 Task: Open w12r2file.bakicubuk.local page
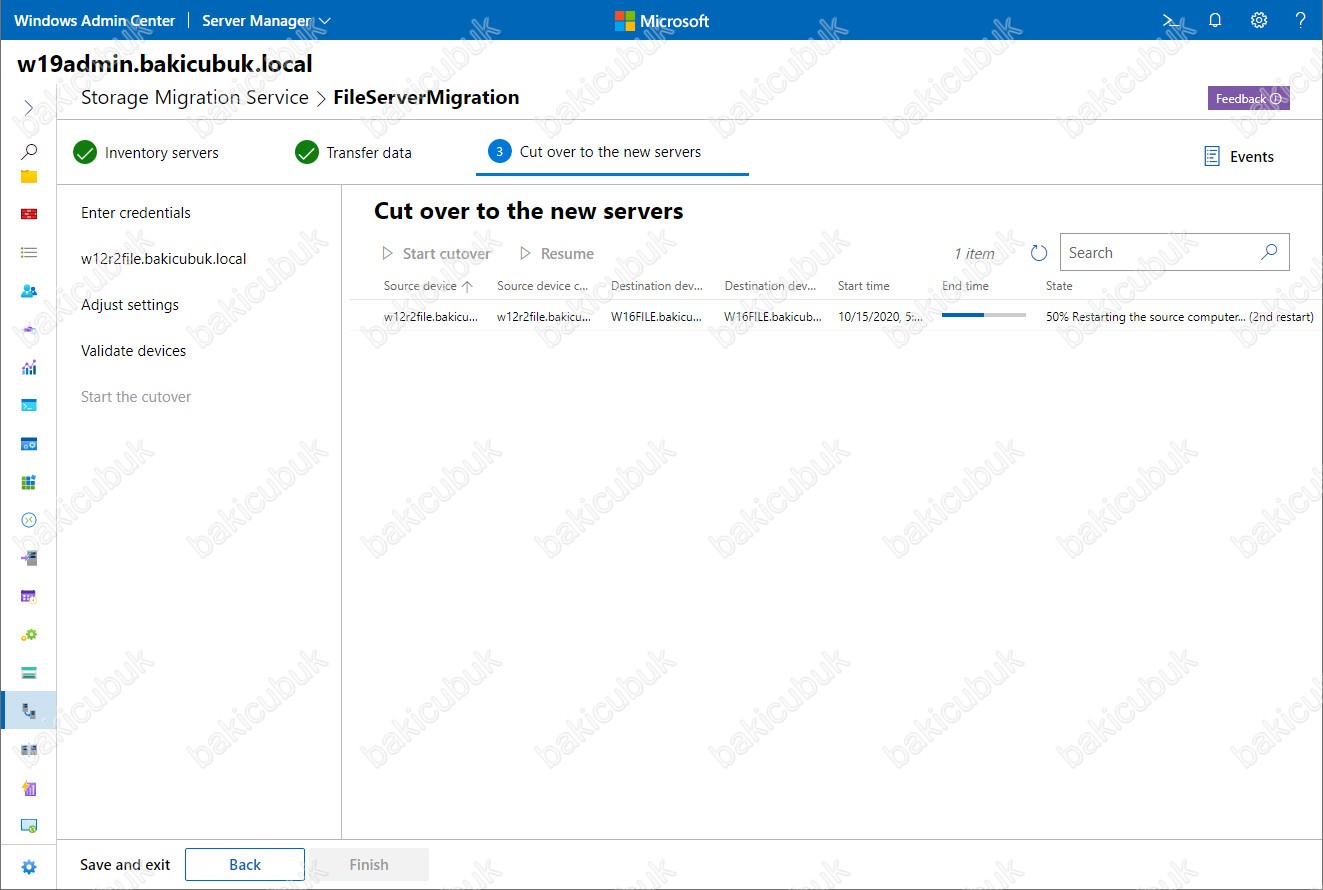tap(164, 259)
